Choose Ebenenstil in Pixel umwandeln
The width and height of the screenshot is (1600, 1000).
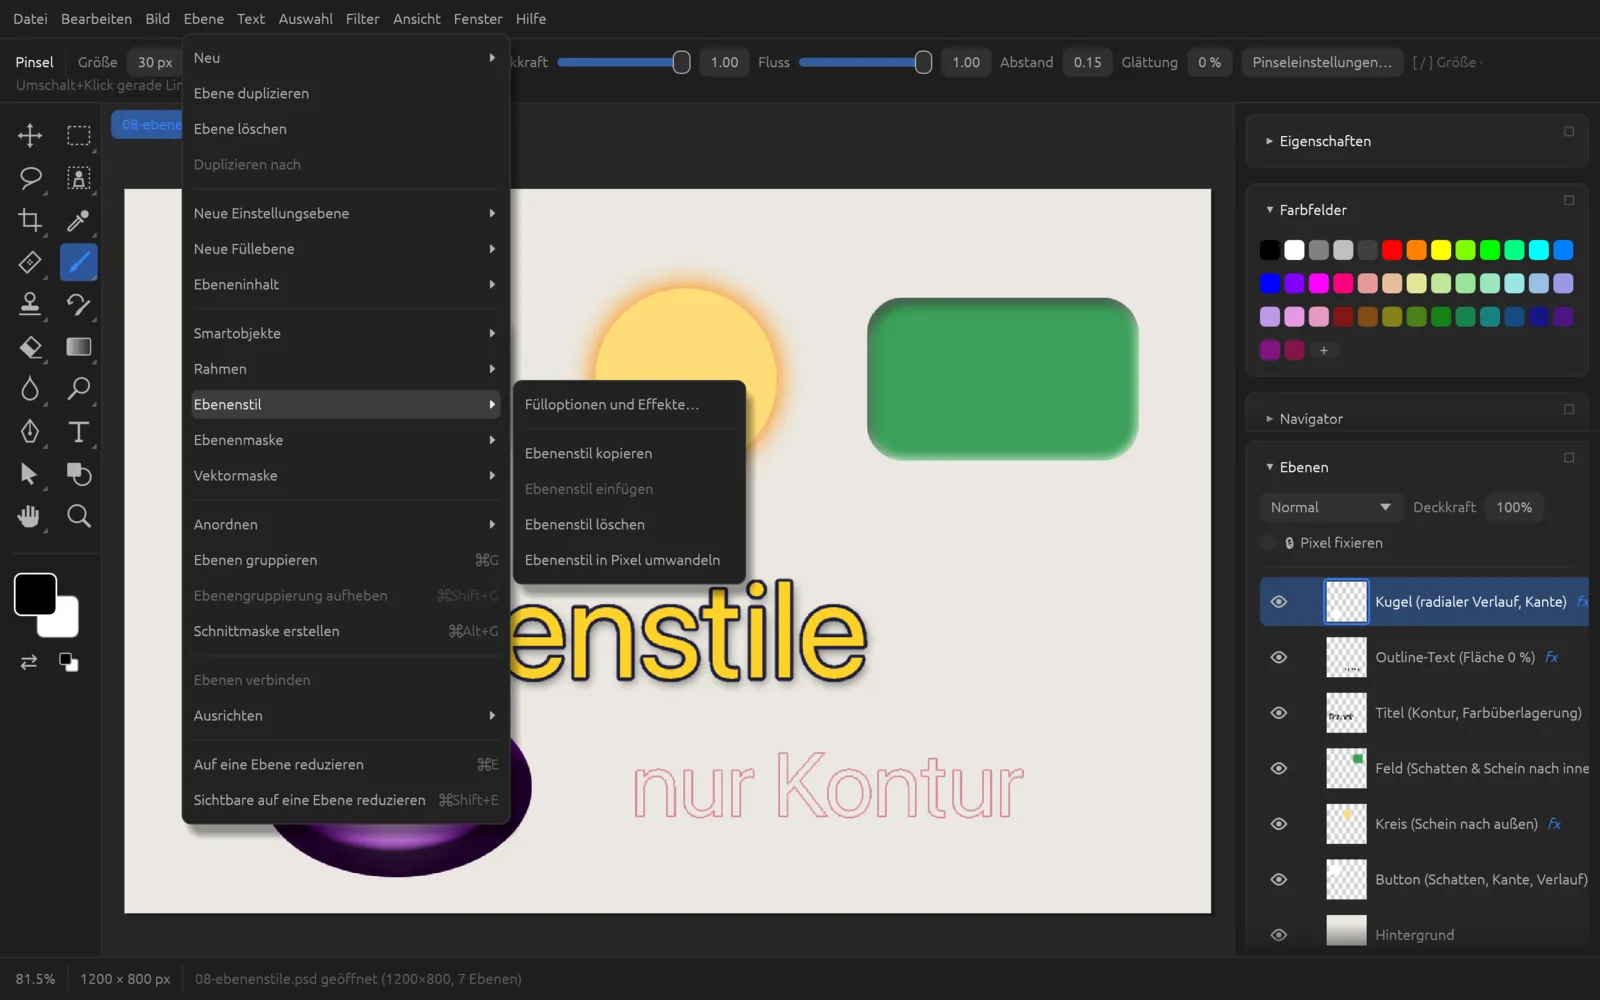pos(629,560)
